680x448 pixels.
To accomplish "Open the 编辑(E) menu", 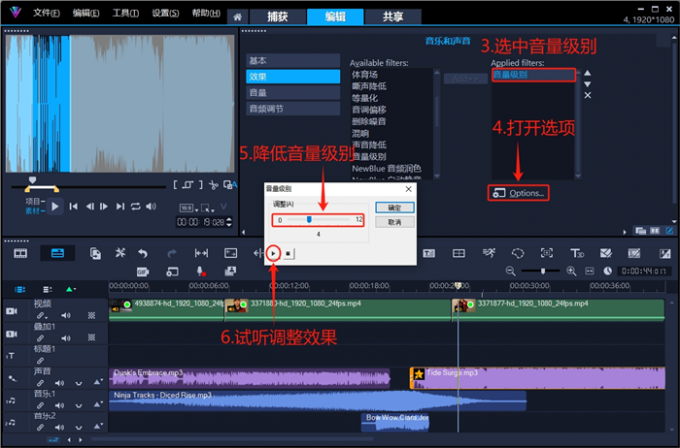I will 86,13.
